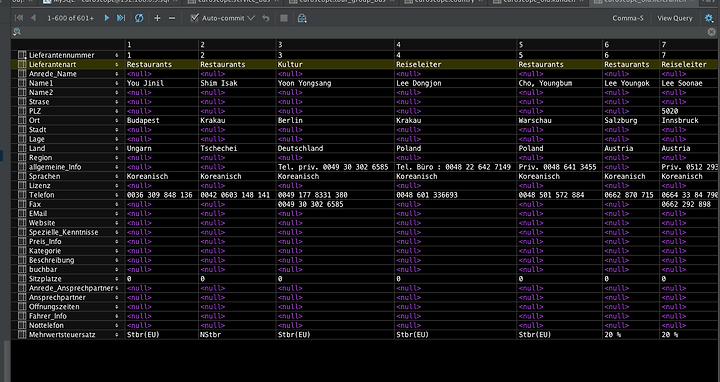Toggle the Auto-commit checkbox
Image resolution: width=720 pixels, height=382 pixels.
click(x=195, y=18)
